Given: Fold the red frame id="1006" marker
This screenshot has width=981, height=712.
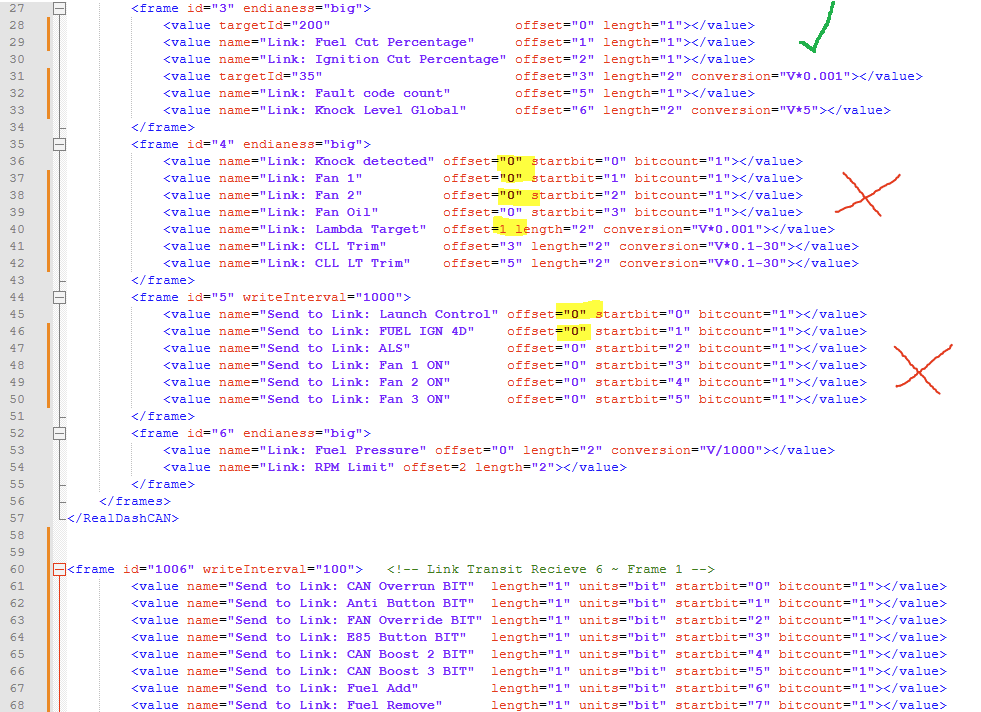Looking at the screenshot, I should pyautogui.click(x=59, y=569).
